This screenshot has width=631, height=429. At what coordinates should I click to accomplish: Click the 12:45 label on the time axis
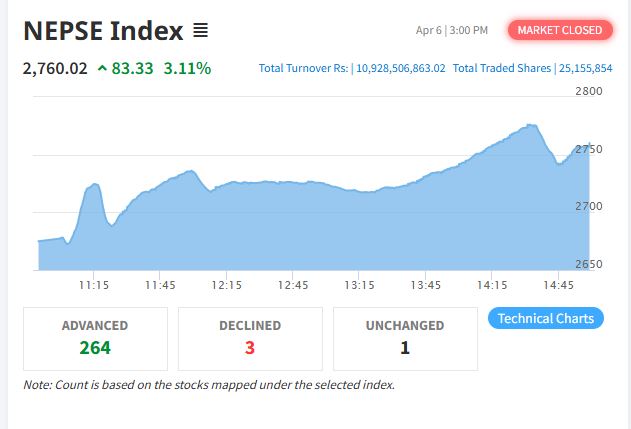[x=292, y=284]
